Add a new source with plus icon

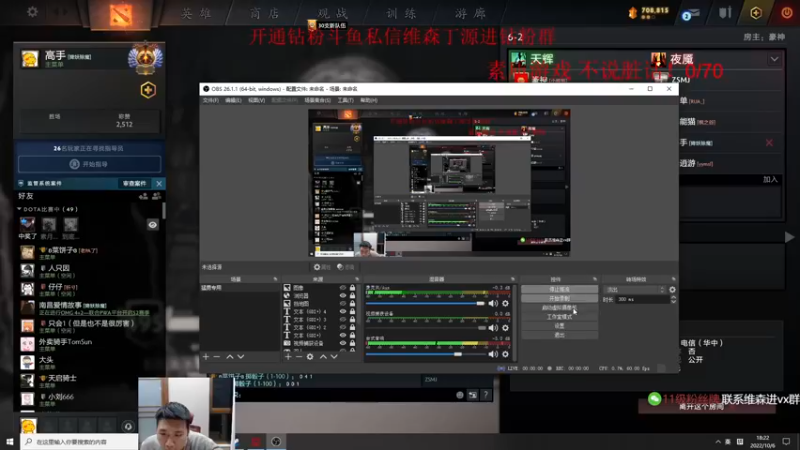pos(288,357)
